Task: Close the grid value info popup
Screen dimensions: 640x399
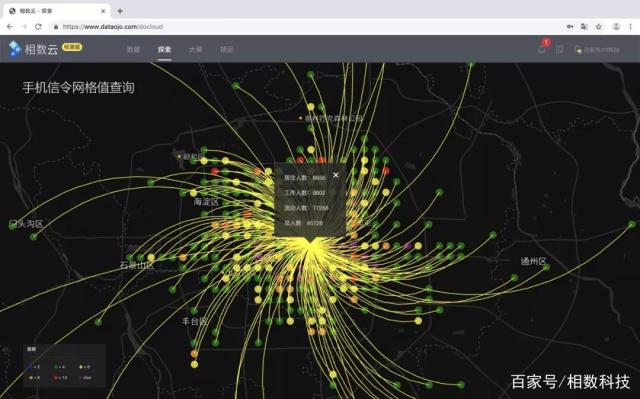Action: point(336,175)
